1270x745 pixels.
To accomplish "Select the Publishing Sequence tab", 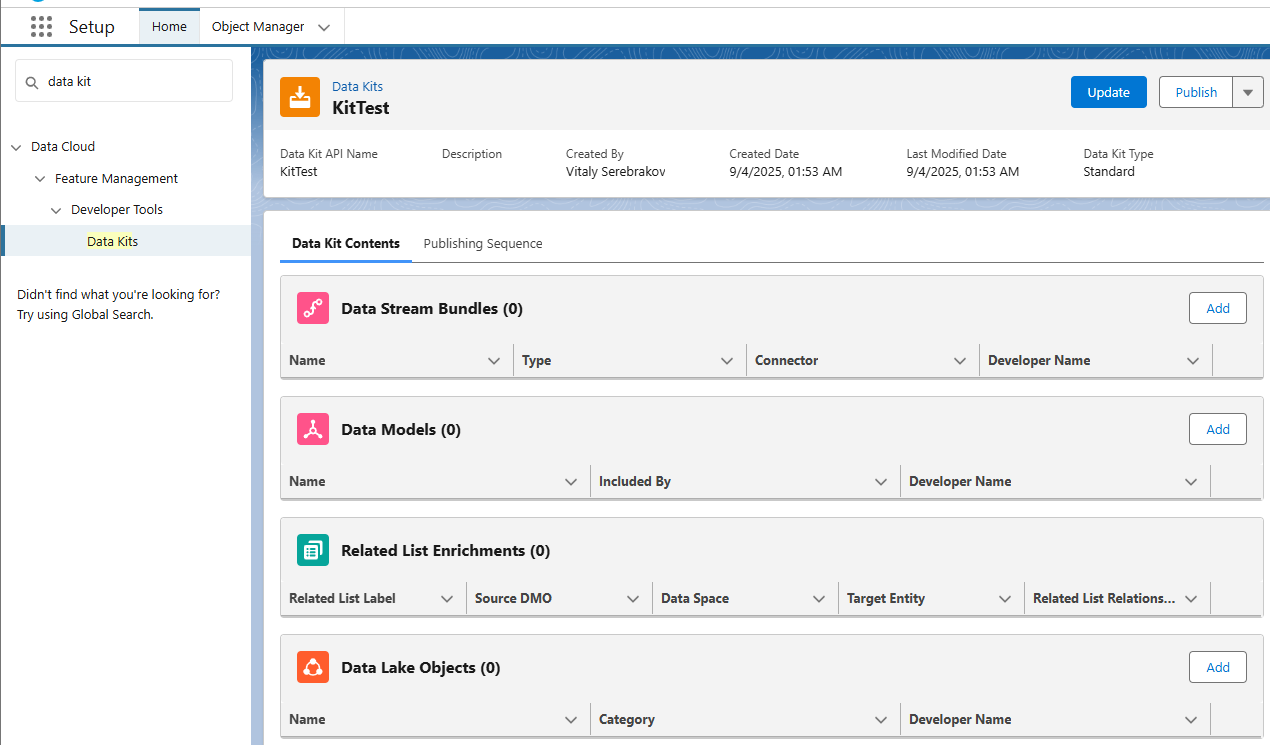I will 483,243.
